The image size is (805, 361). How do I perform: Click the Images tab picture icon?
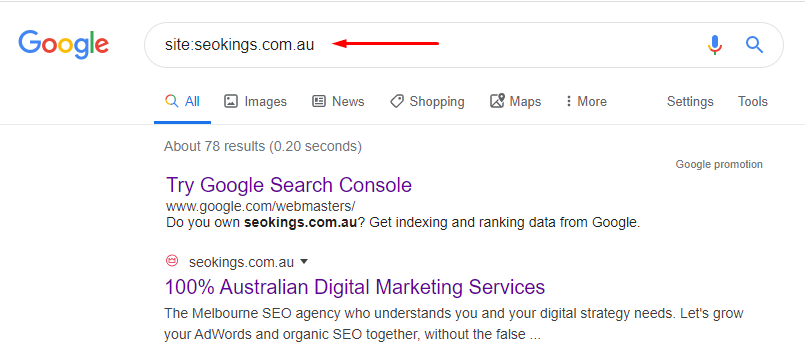pos(231,101)
